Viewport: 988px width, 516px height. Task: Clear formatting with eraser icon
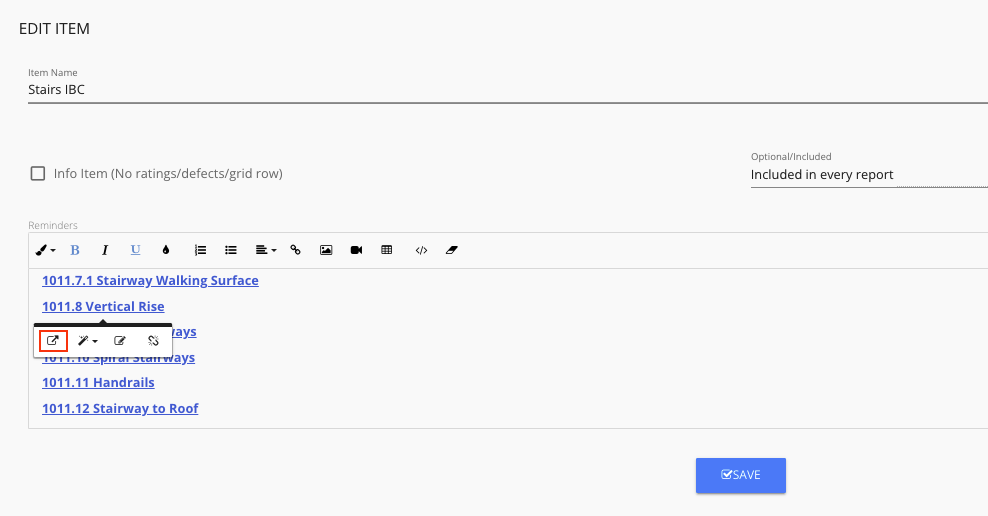pos(452,250)
